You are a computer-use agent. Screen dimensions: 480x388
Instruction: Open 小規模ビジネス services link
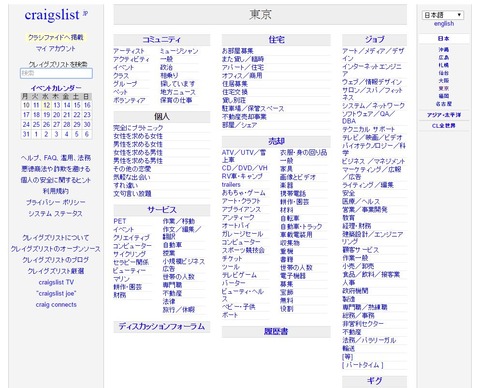pos(184,261)
